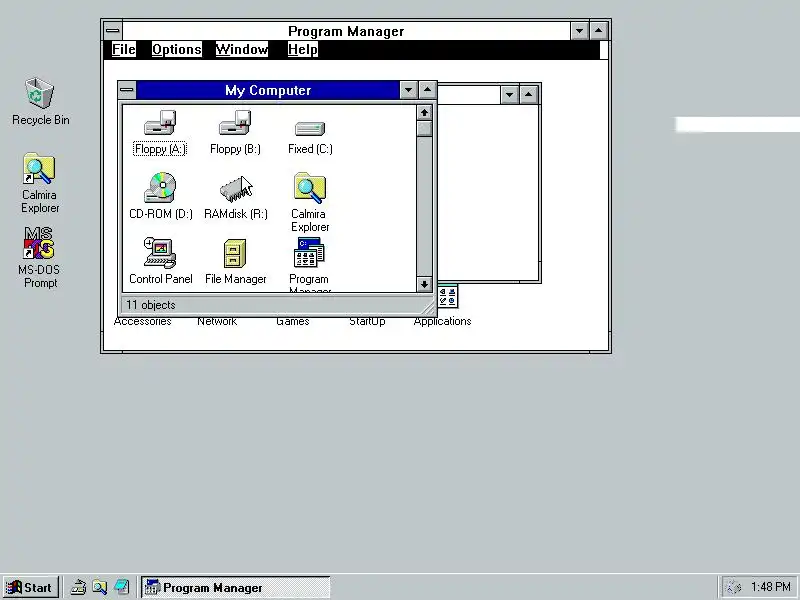Select the RAMdisk (R:) icon

tap(235, 188)
